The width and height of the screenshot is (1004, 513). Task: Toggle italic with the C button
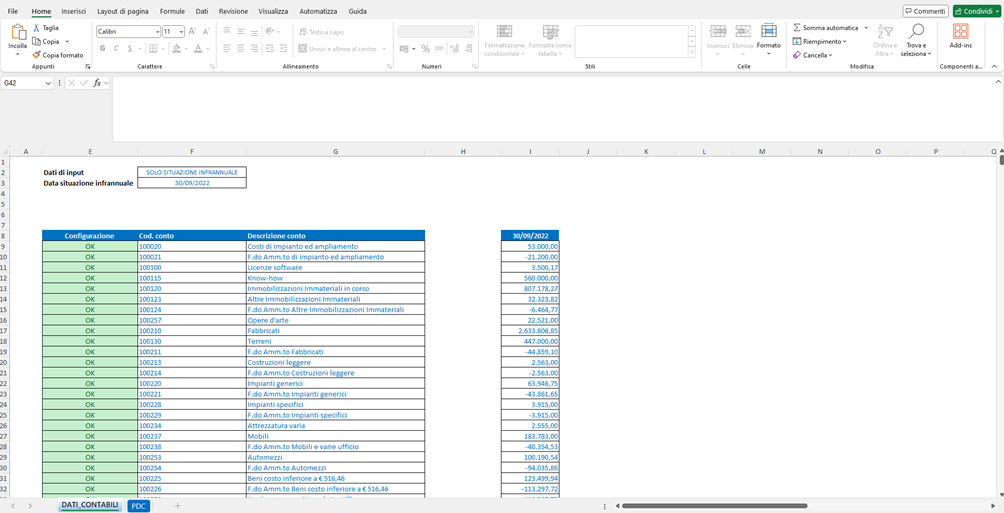[117, 49]
